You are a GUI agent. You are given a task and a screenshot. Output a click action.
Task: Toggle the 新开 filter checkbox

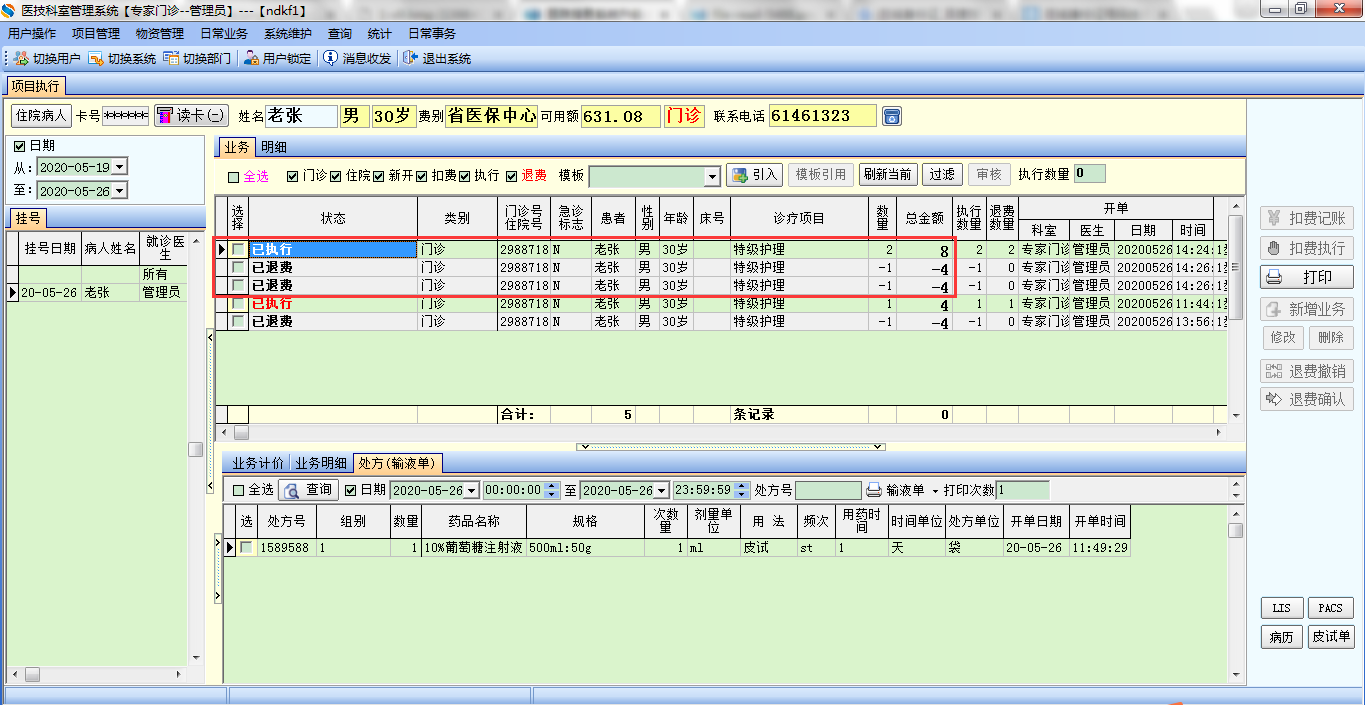pos(379,176)
